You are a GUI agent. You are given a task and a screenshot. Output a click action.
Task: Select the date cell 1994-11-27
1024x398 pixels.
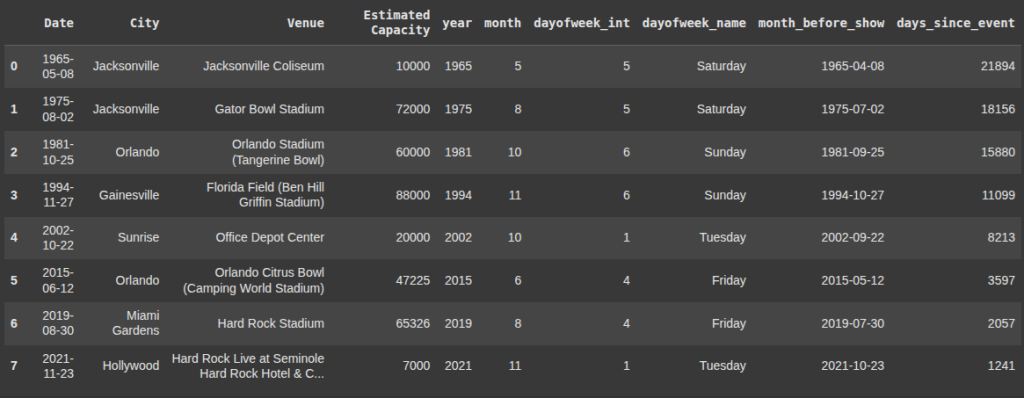coord(58,195)
